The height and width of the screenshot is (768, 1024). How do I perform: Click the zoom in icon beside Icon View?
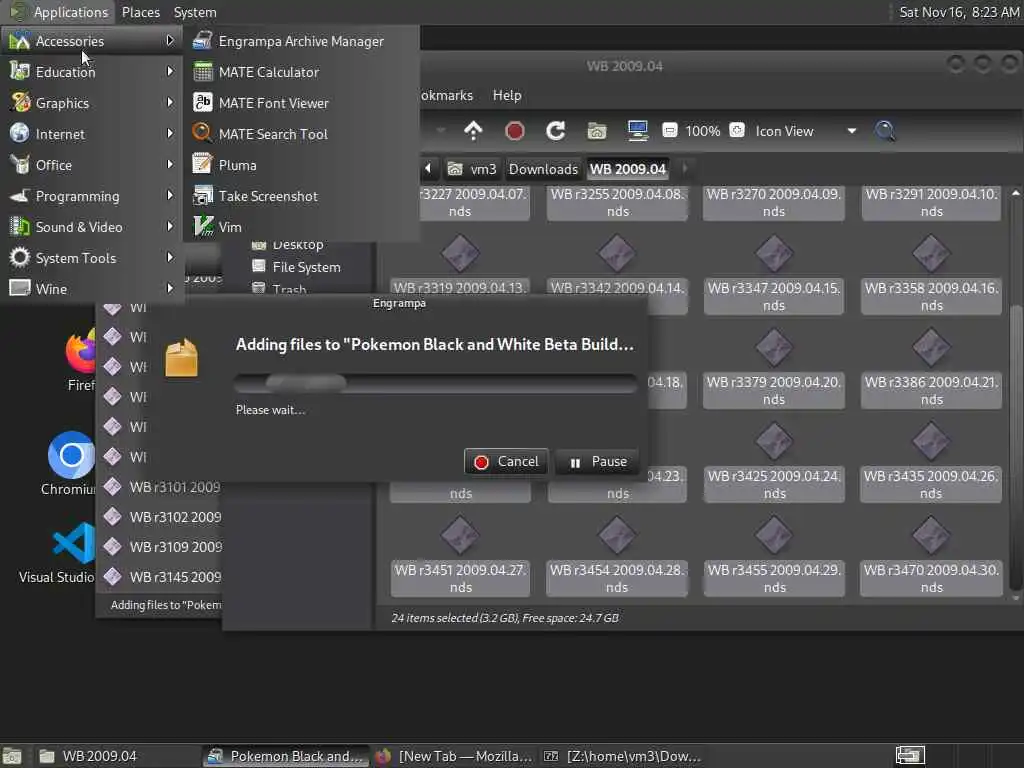(x=737, y=131)
